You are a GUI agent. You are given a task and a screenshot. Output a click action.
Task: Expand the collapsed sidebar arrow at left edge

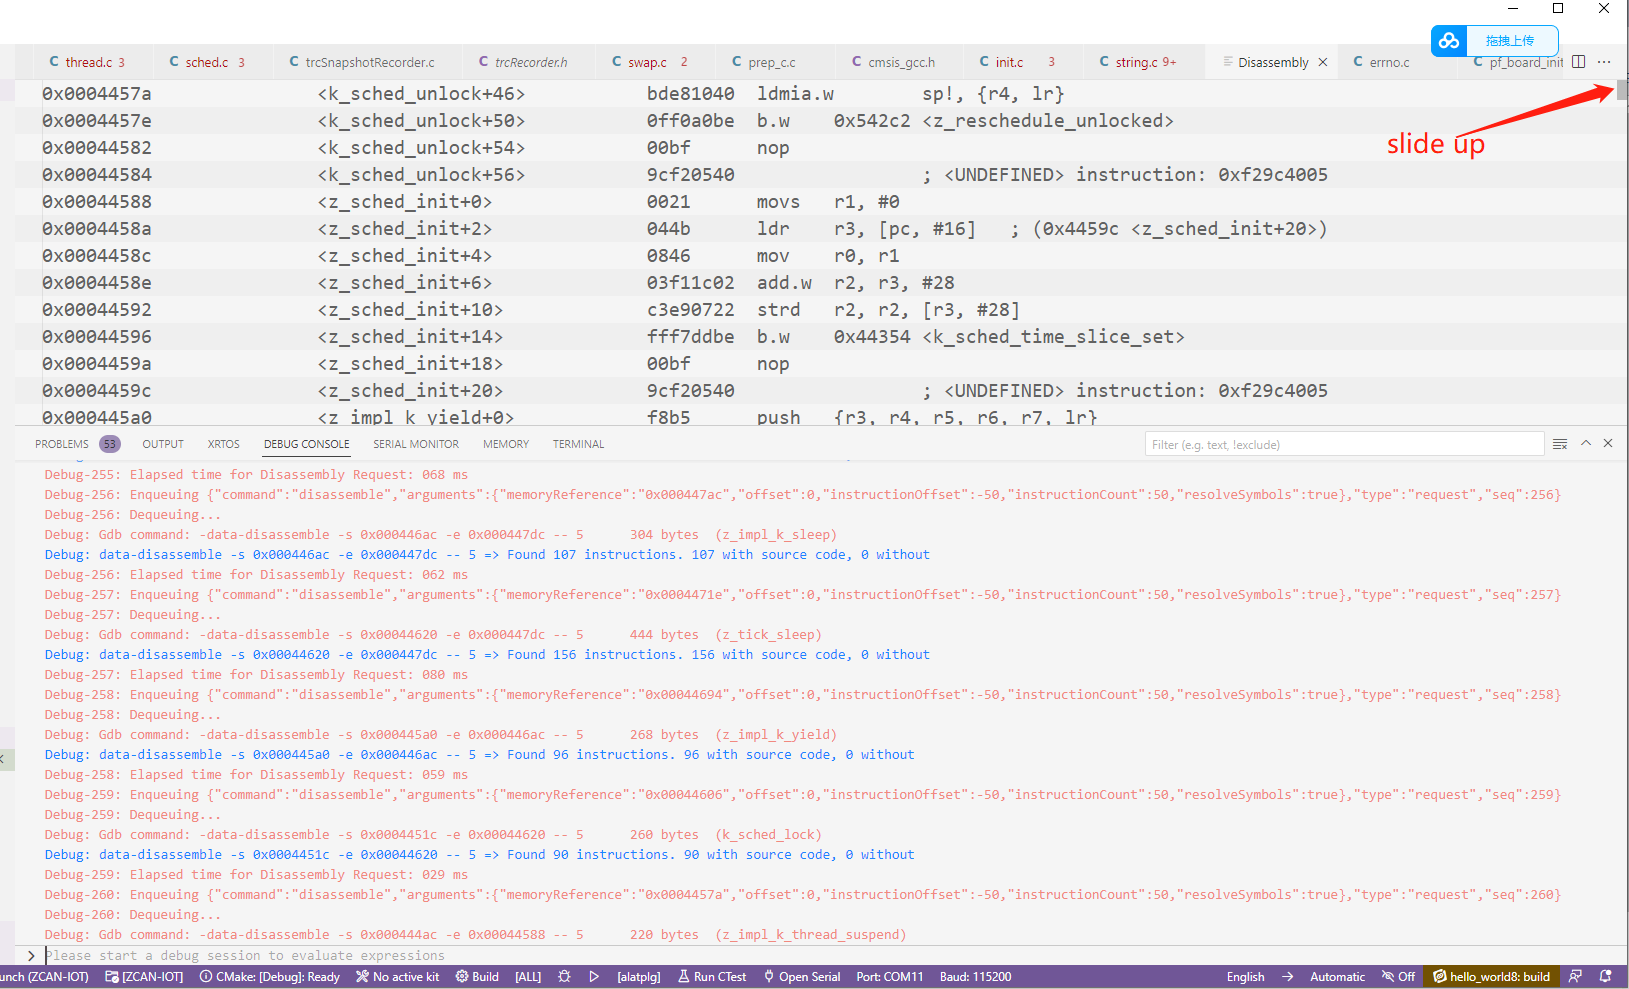click(5, 759)
